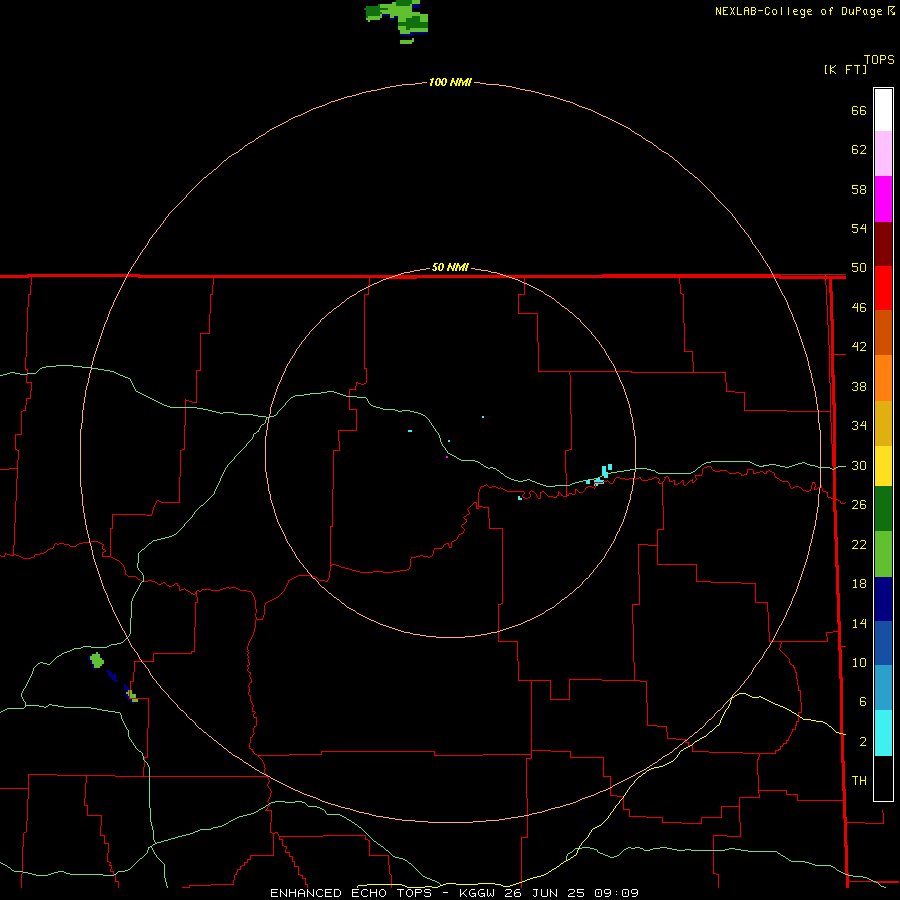Click the medium blue legend swatch
This screenshot has height=900, width=900.
pos(883,643)
